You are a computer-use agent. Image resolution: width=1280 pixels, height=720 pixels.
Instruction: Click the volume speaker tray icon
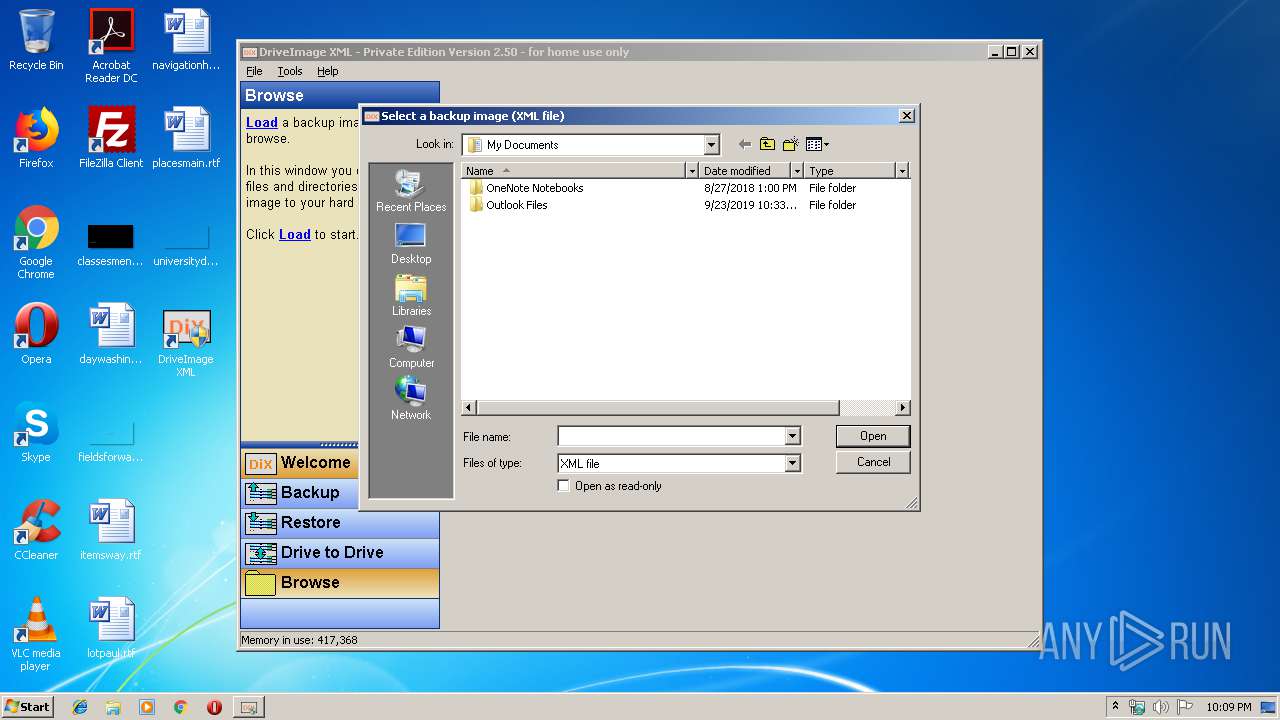(1160, 707)
